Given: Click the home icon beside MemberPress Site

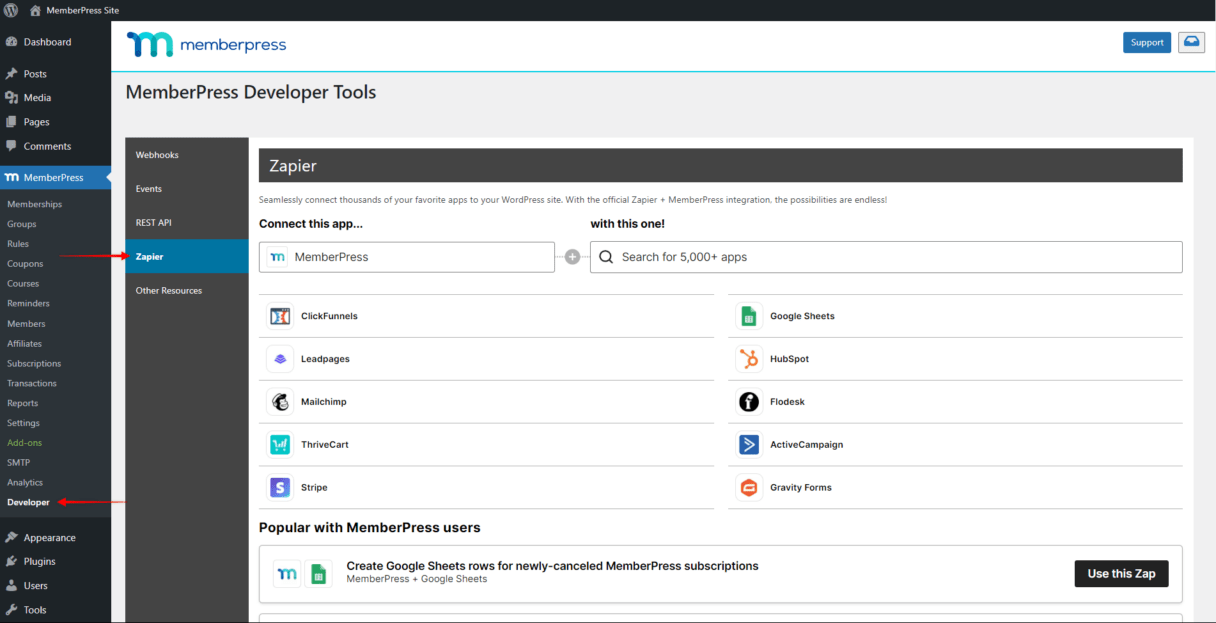Looking at the screenshot, I should tap(36, 10).
